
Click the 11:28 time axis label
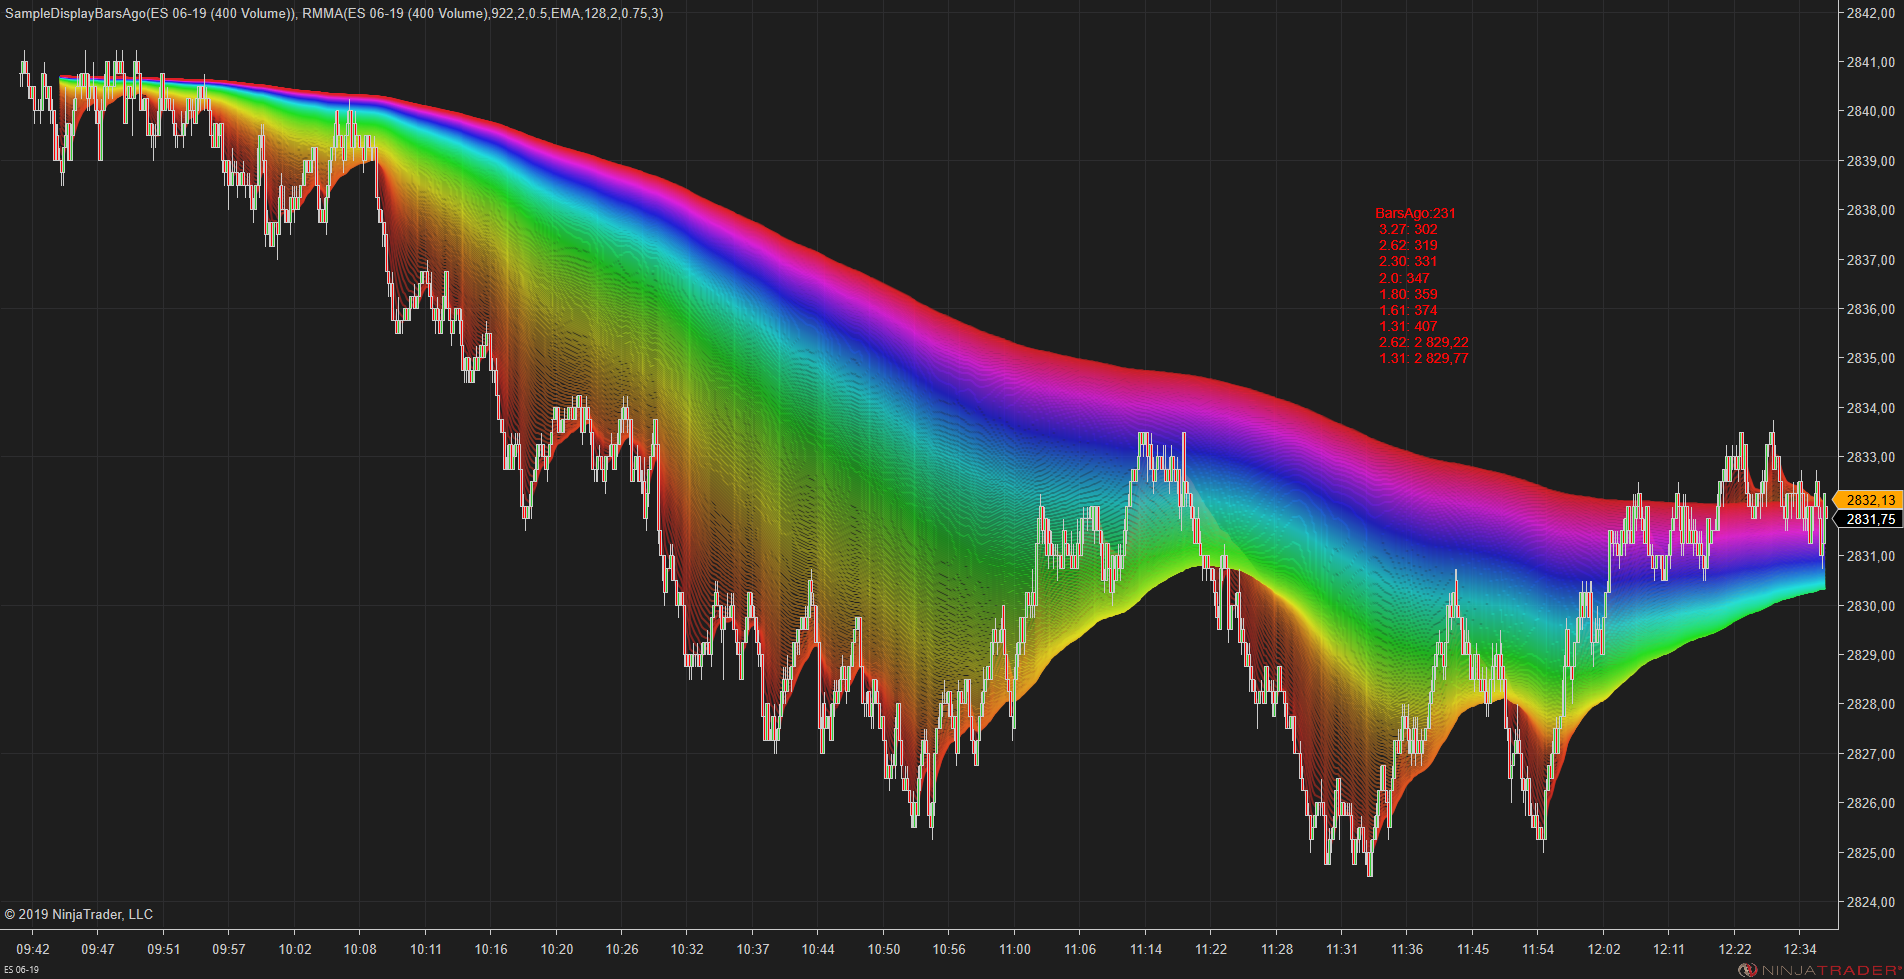pyautogui.click(x=1277, y=949)
